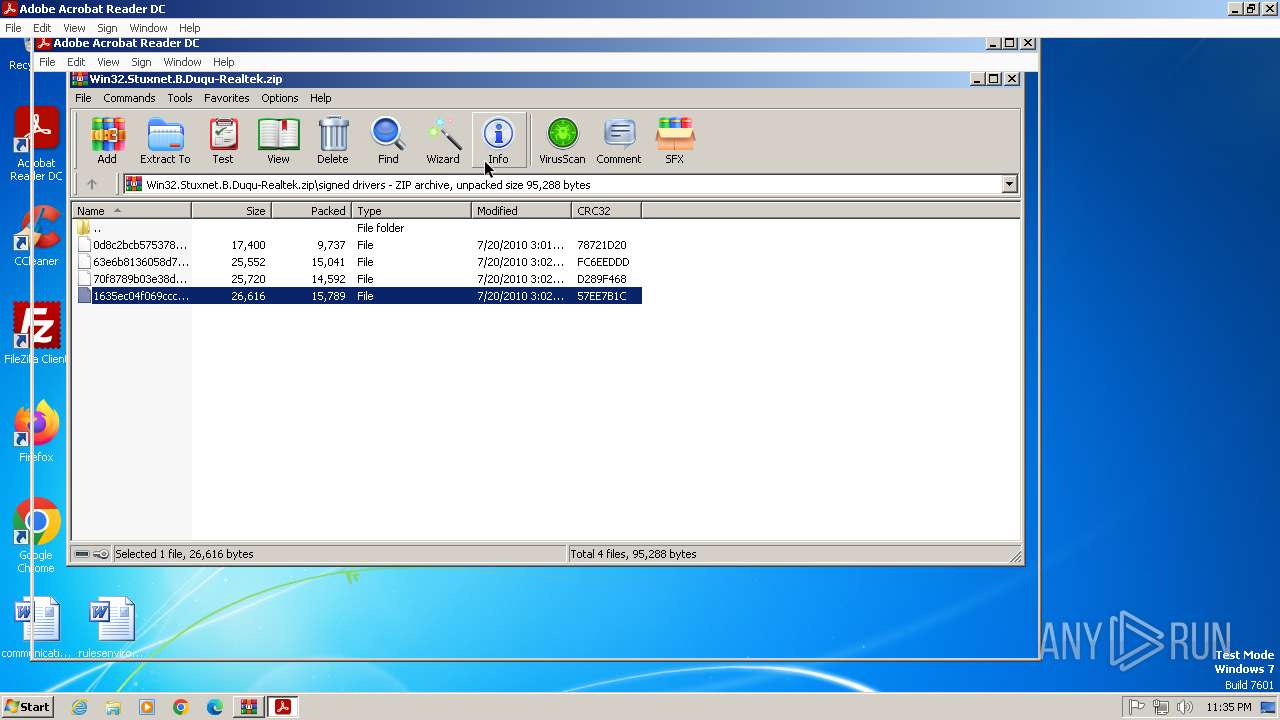Open the WinRAR Help menu

320,98
